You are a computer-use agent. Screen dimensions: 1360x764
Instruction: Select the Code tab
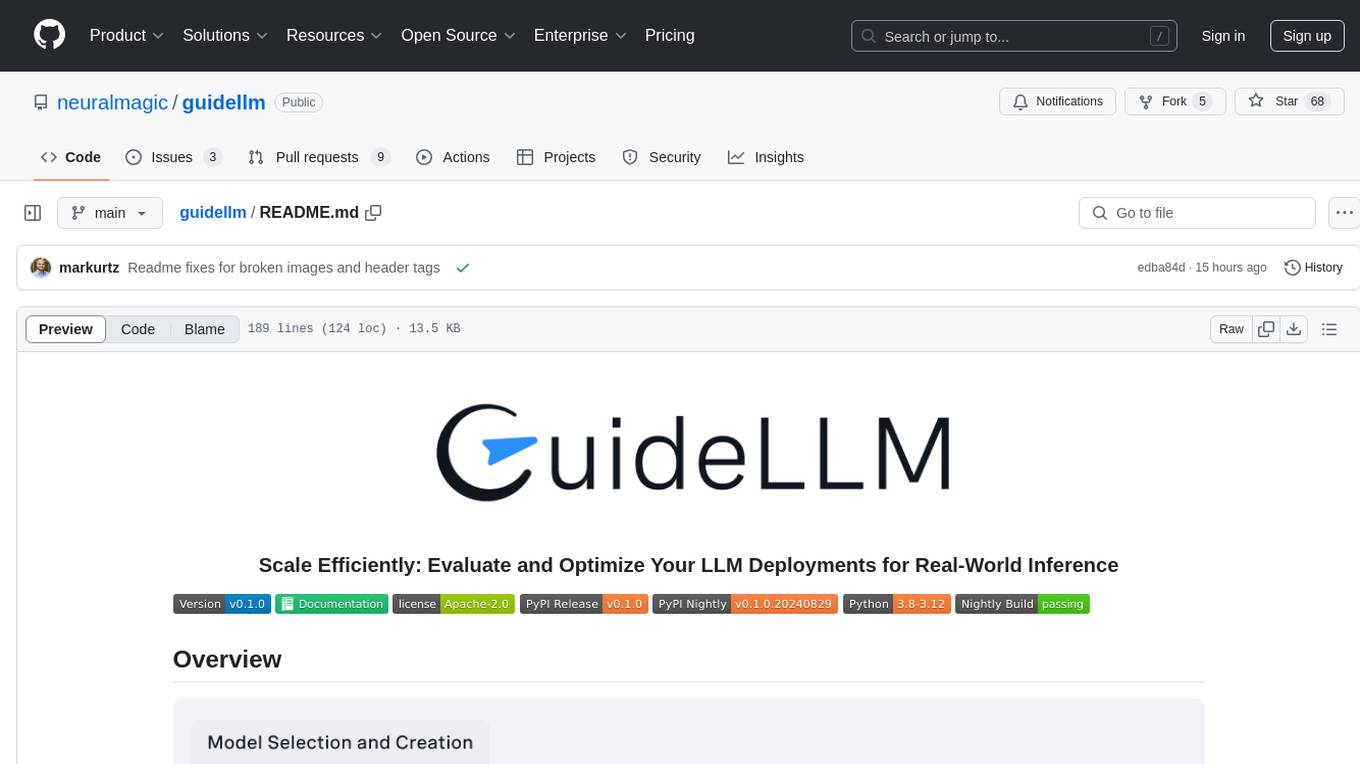pyautogui.click(x=71, y=157)
